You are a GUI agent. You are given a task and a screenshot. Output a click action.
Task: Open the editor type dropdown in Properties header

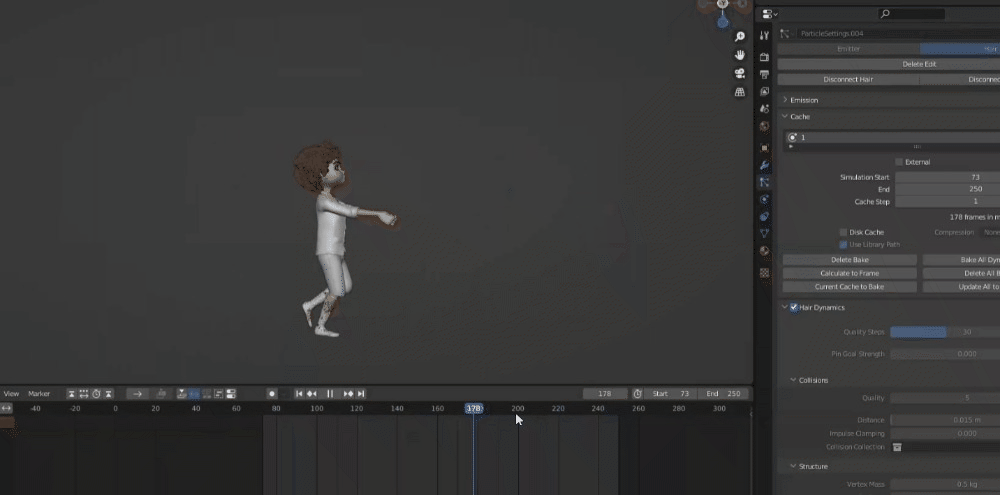point(770,14)
